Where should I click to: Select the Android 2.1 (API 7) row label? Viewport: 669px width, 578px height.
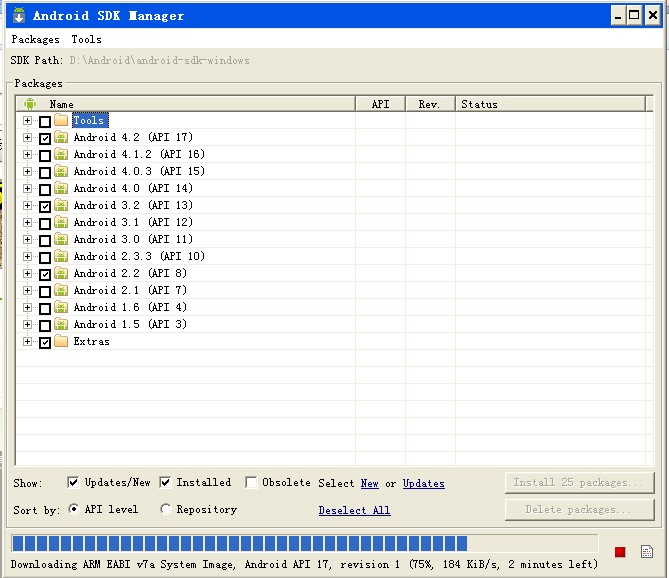coord(130,290)
